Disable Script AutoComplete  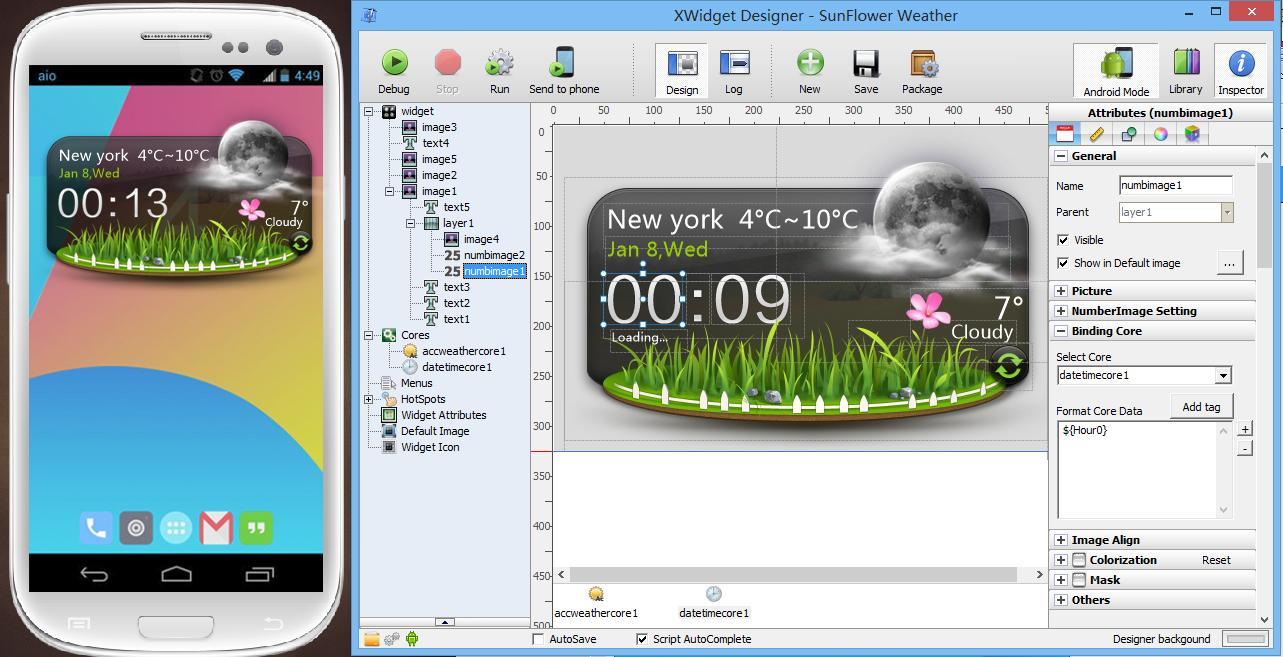click(x=643, y=639)
